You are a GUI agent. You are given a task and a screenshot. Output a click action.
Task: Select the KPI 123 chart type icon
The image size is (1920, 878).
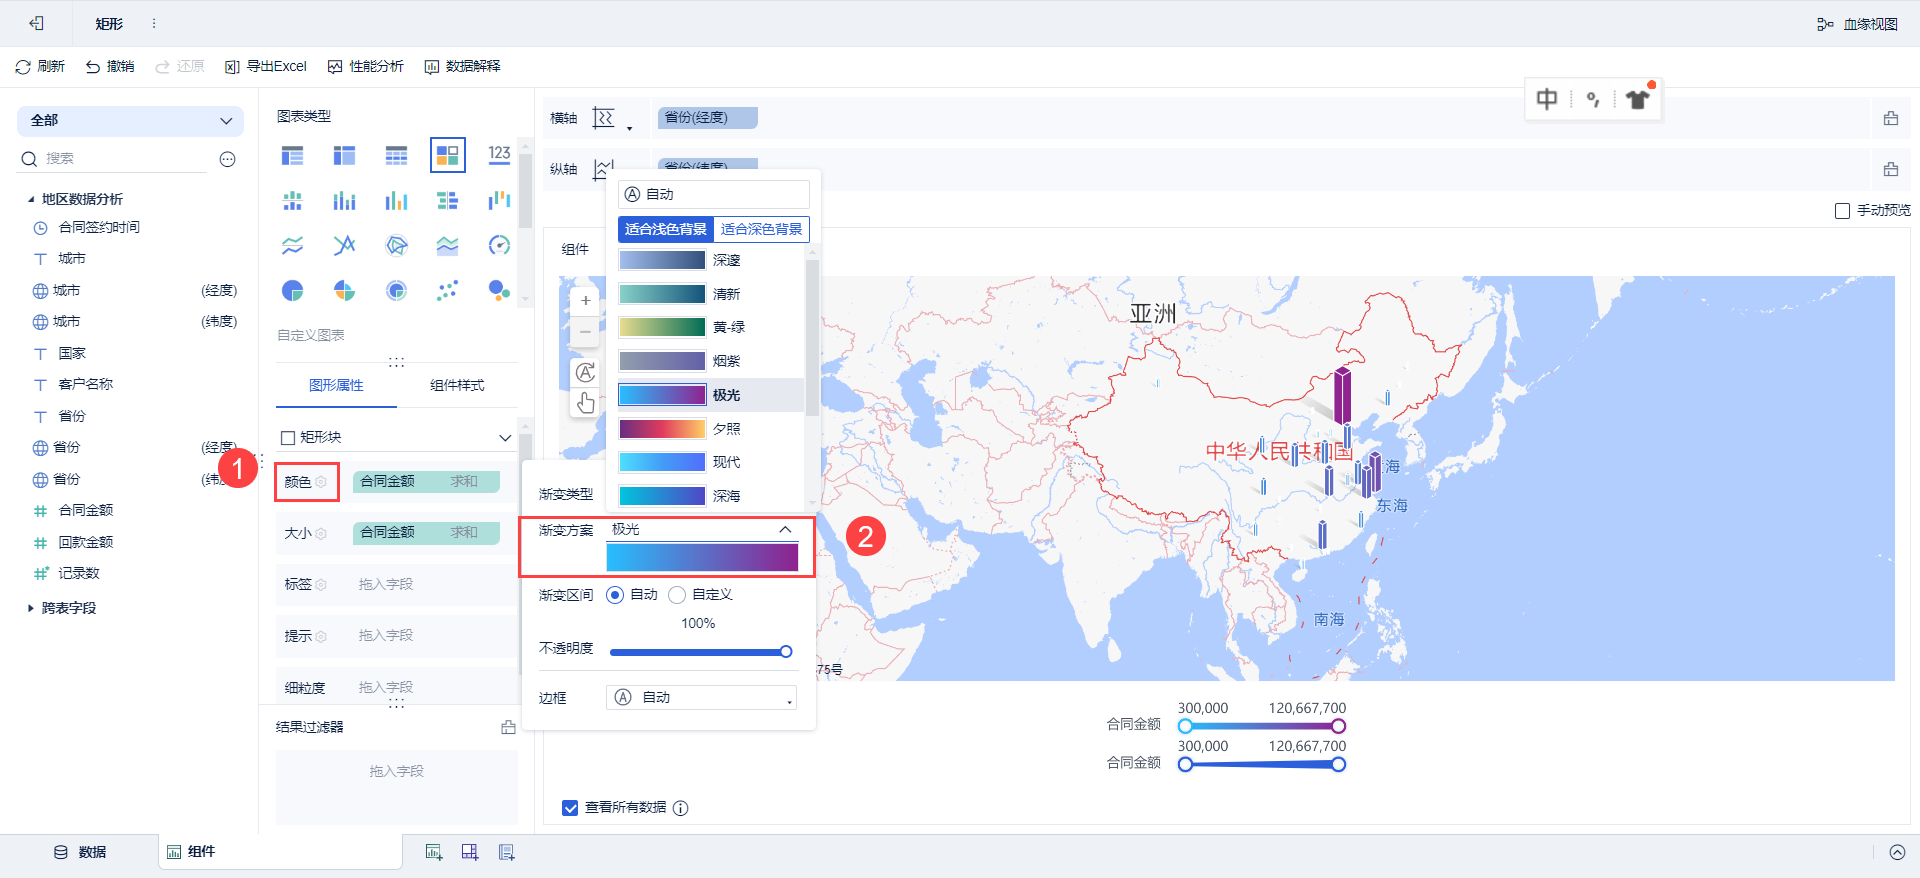tap(499, 155)
